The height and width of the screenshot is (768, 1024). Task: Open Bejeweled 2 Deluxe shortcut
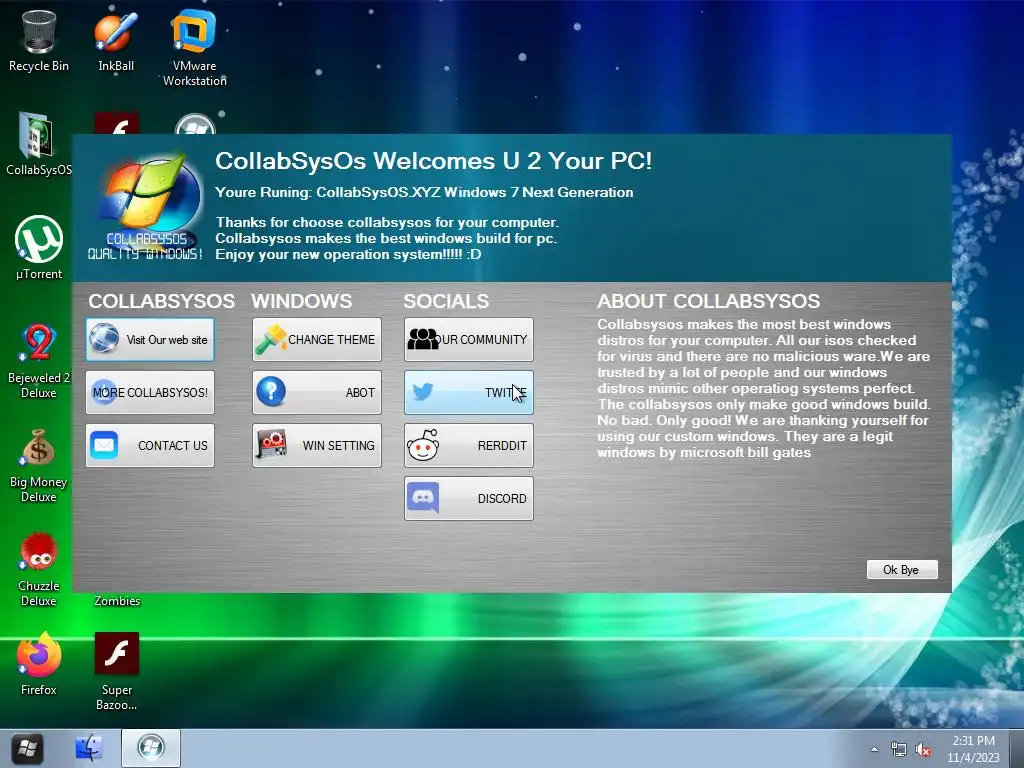pos(39,360)
